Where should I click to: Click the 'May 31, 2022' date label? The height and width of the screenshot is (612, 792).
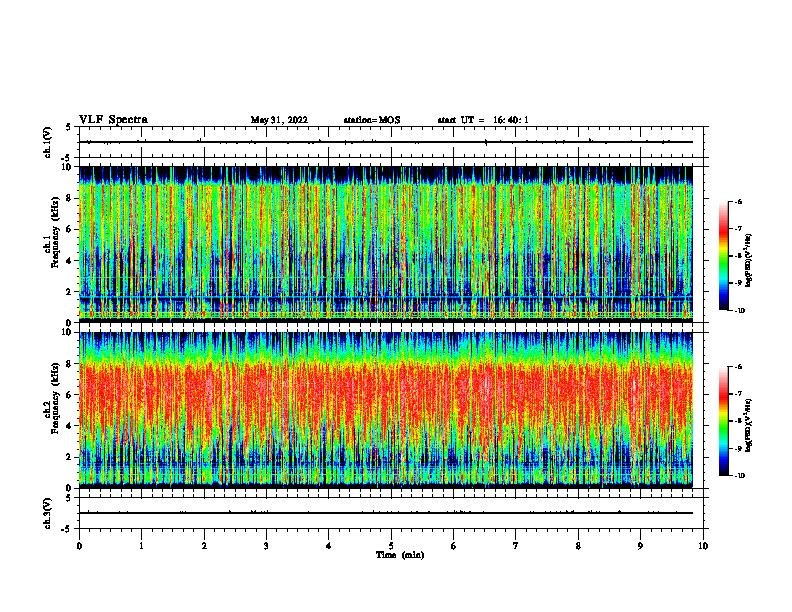tap(279, 120)
